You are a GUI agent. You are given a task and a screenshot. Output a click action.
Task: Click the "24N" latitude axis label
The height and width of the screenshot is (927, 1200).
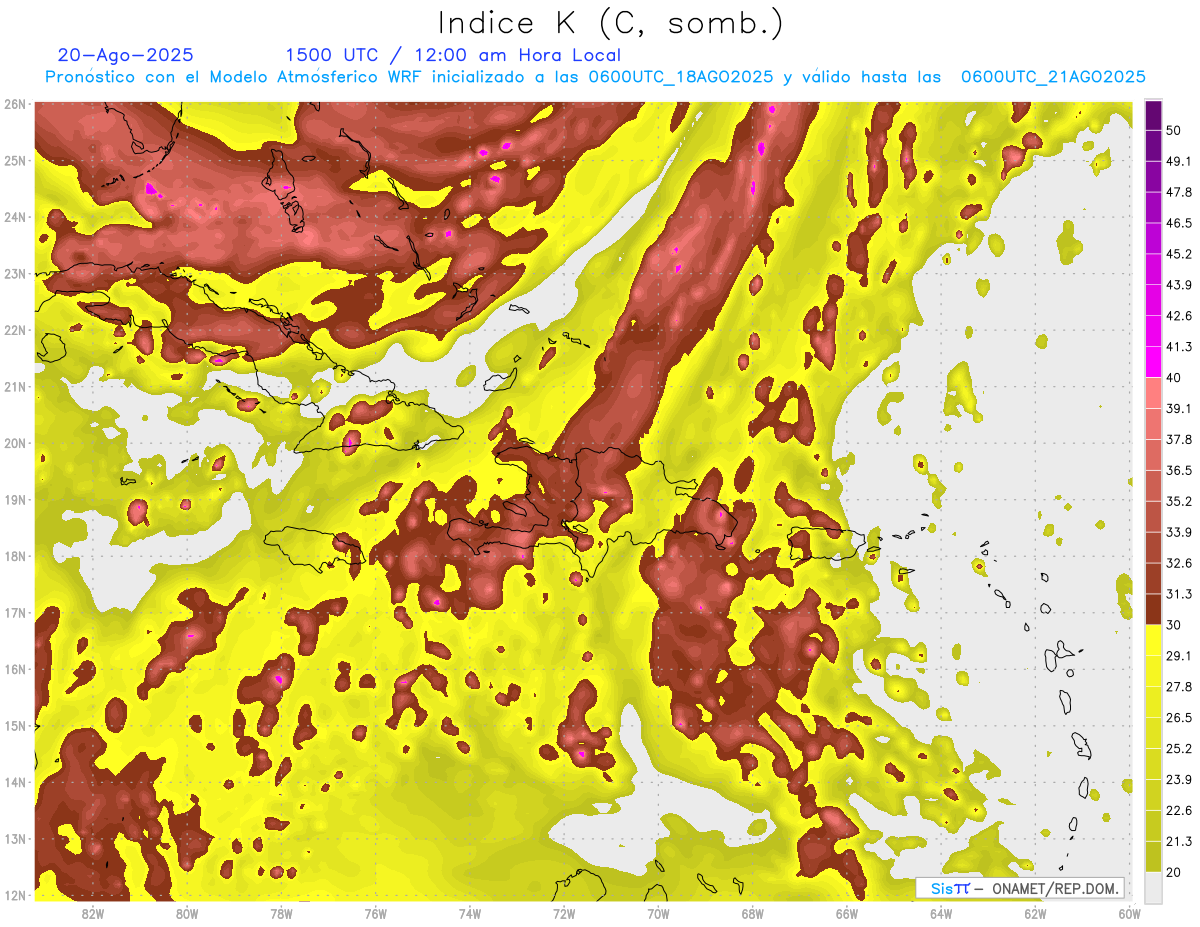(15, 217)
